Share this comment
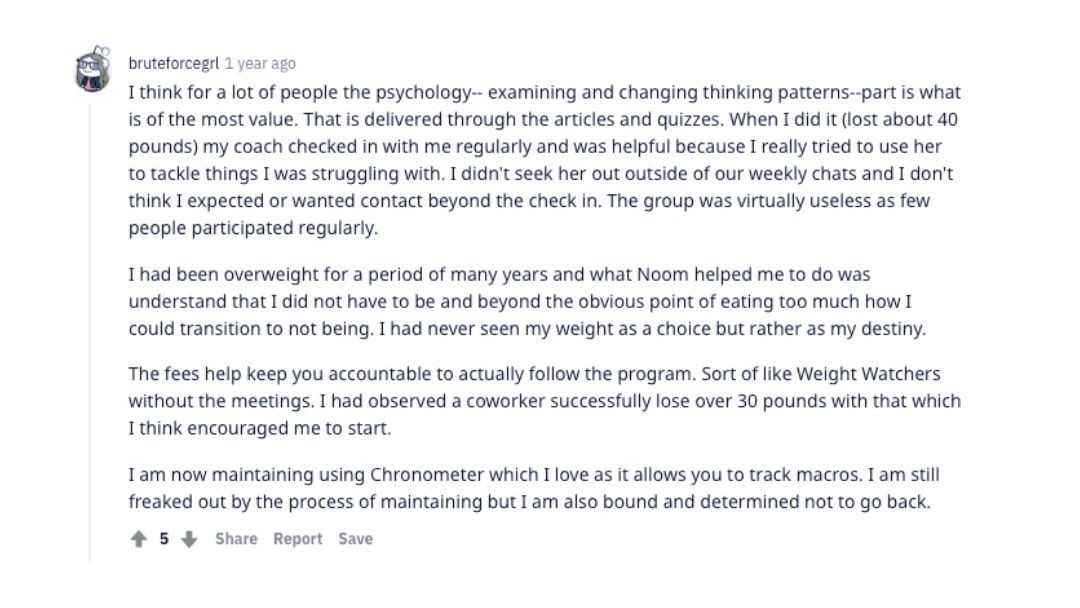This screenshot has width=1080, height=608. 236,539
